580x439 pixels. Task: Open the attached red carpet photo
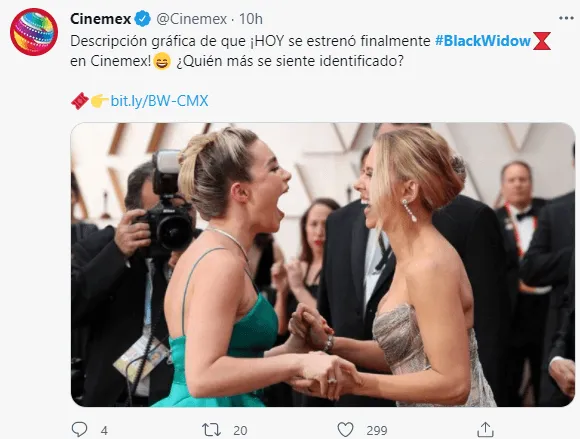point(323,264)
